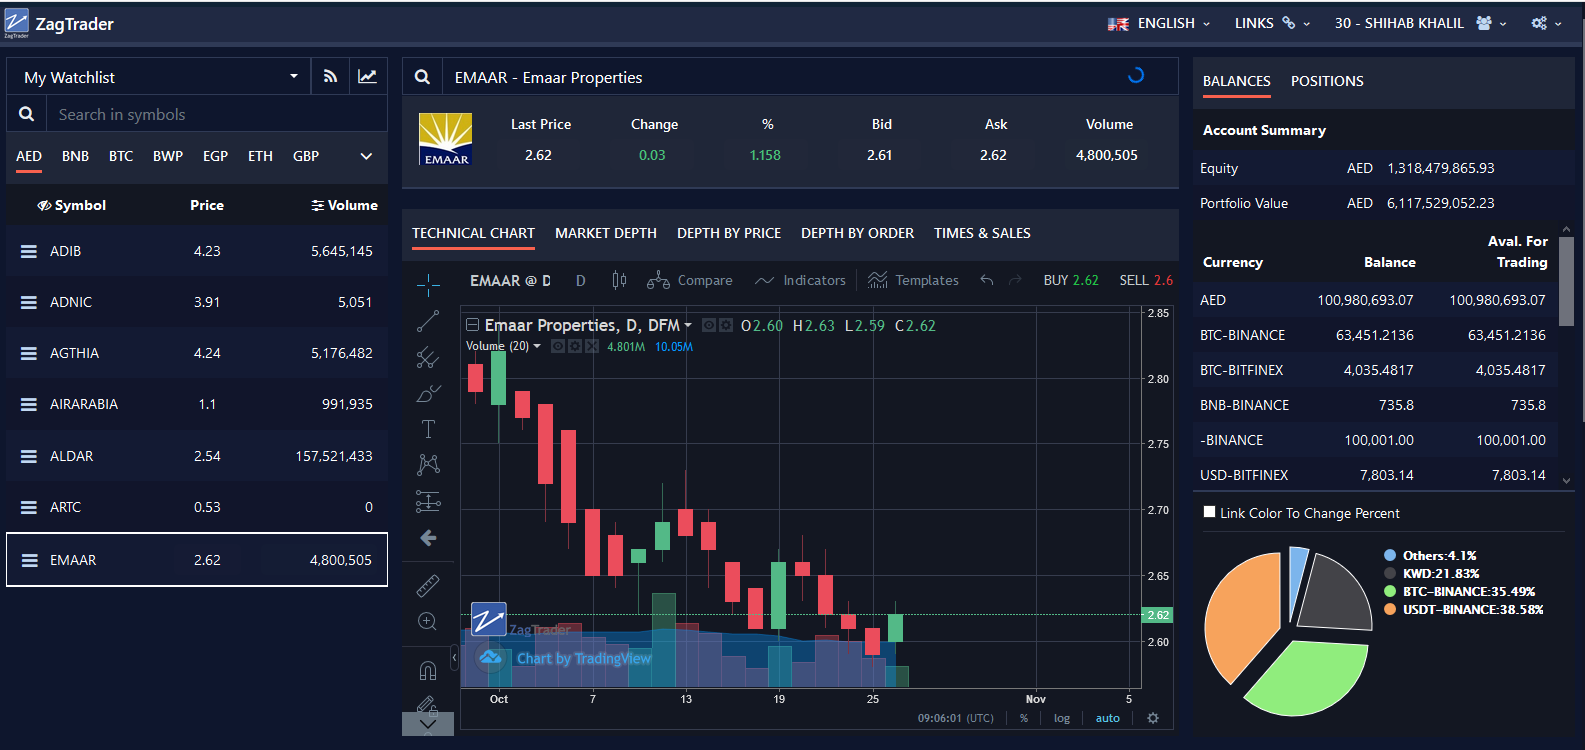This screenshot has height=750, width=1585.
Task: Select the crosshair cursor tool
Action: click(x=428, y=285)
